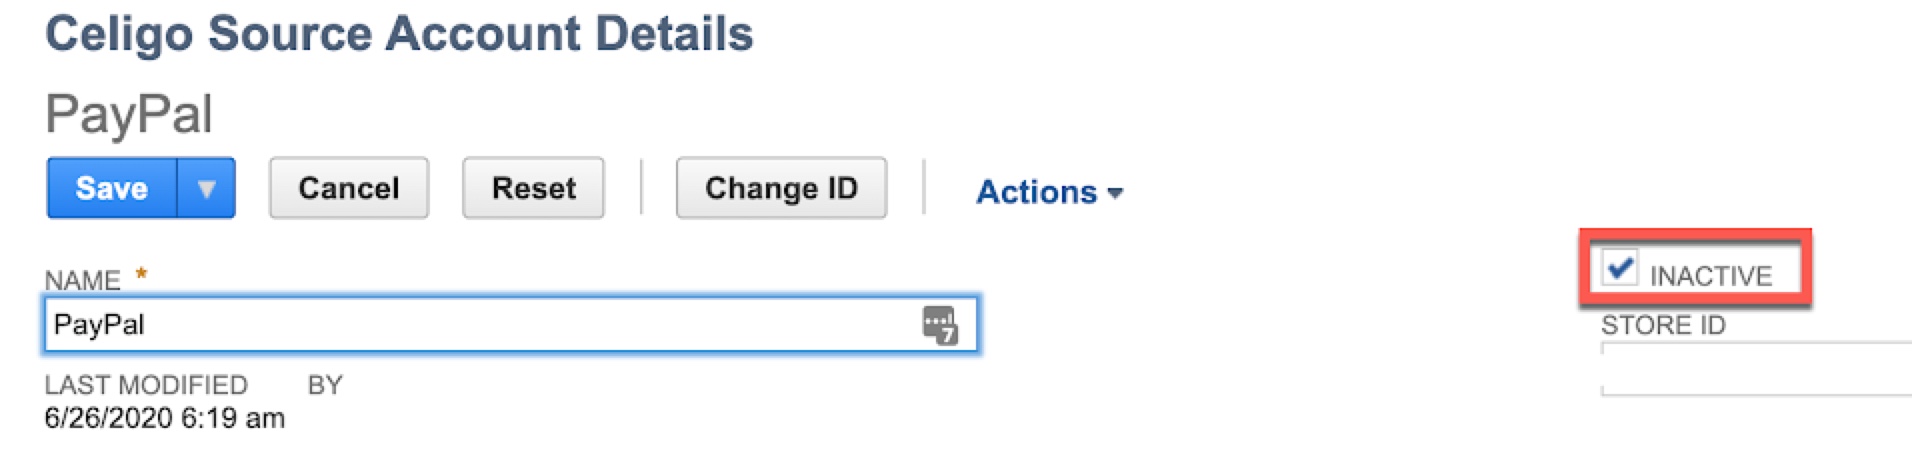This screenshot has width=1912, height=450.
Task: Click the small icon inside the Name field
Action: point(940,325)
